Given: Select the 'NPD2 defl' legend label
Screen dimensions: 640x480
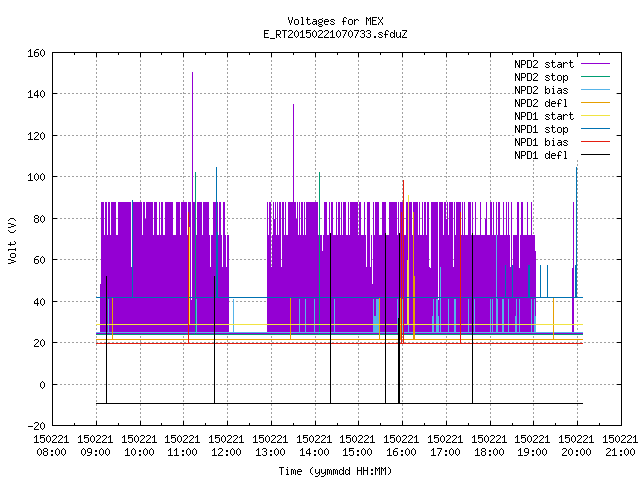Looking at the screenshot, I should 541,103.
